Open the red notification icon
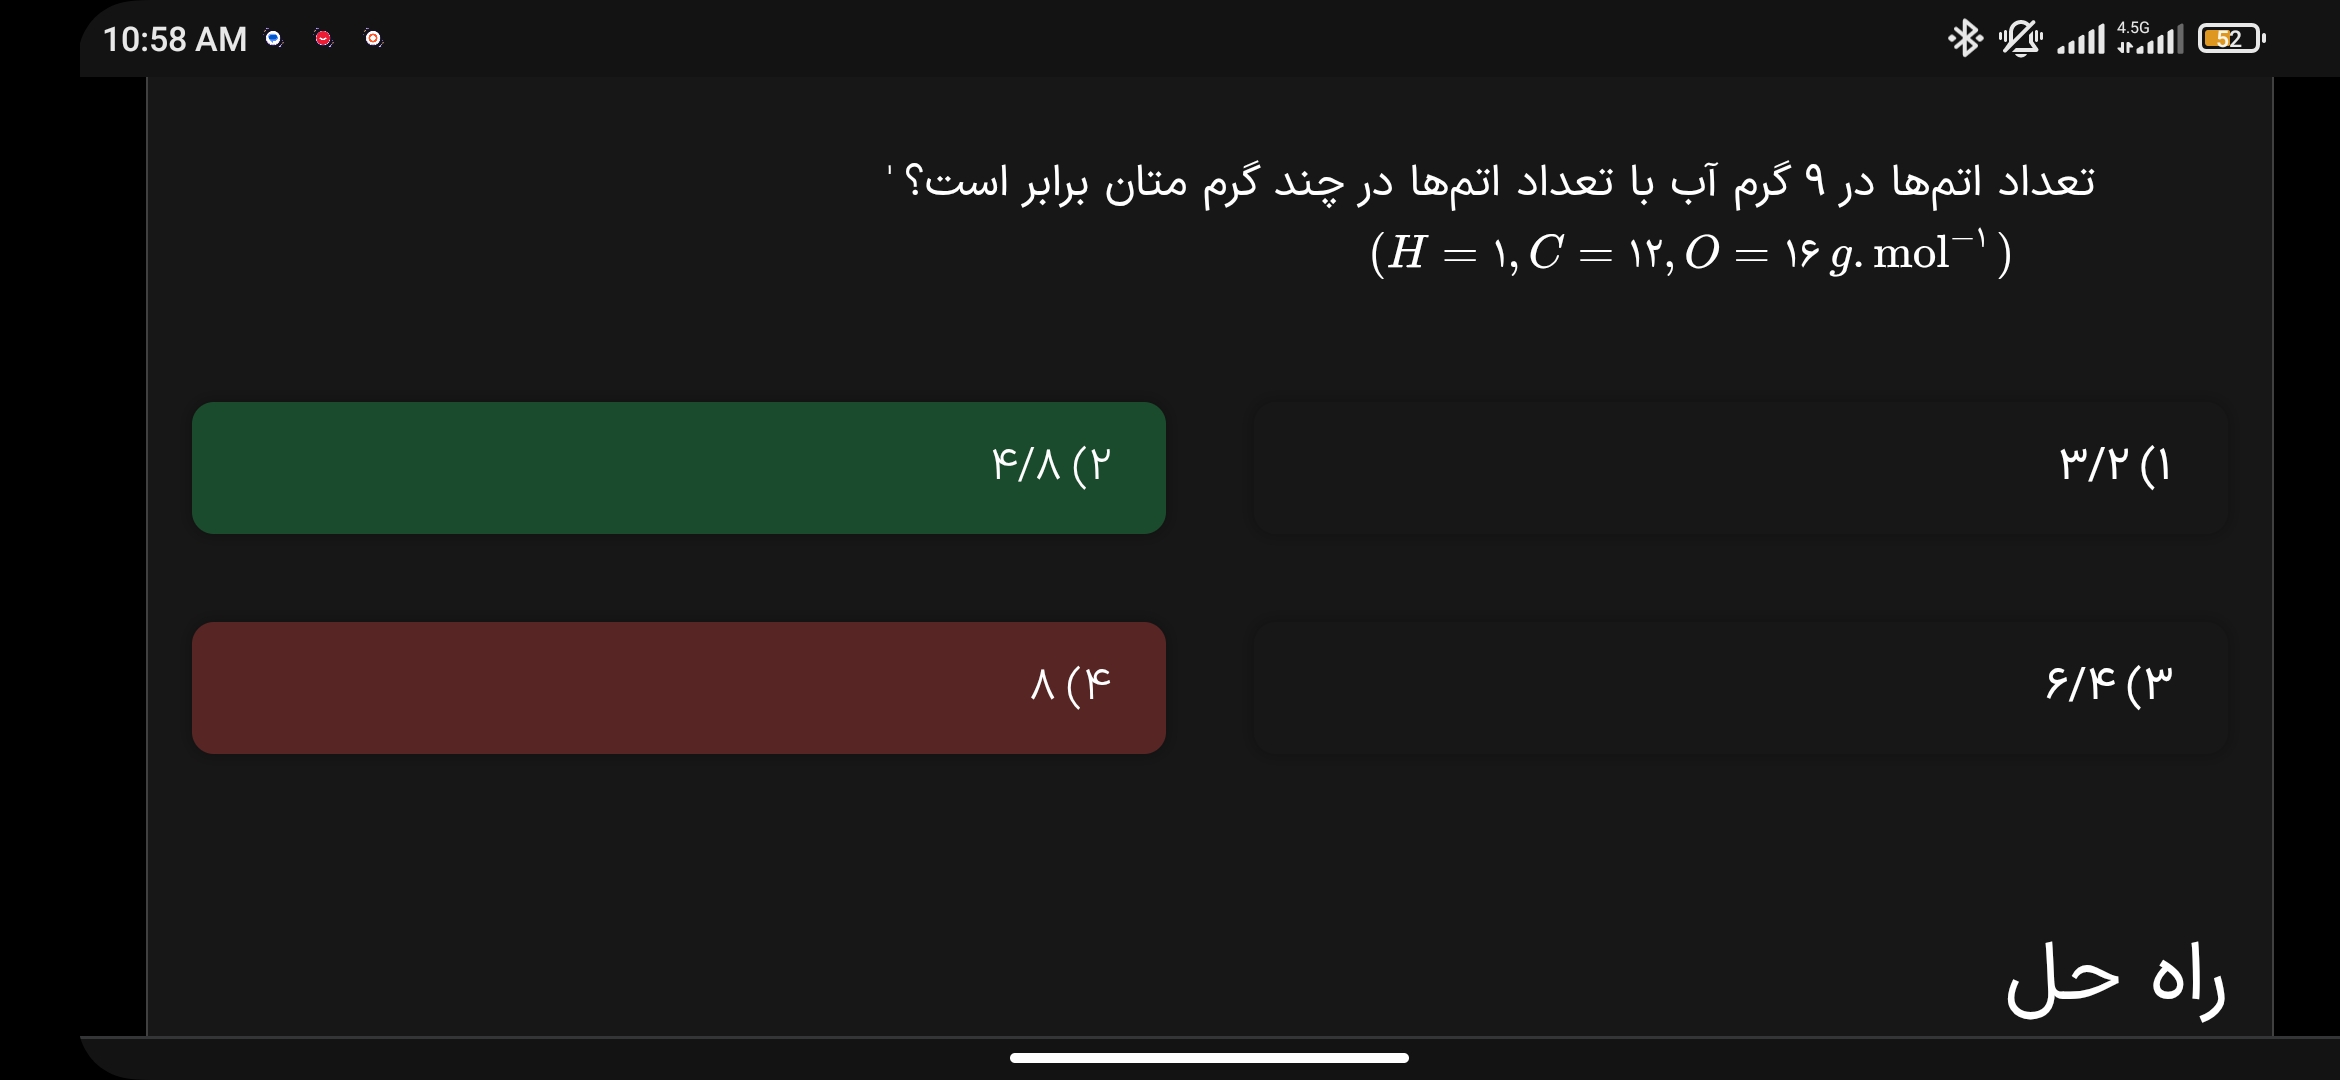Image resolution: width=2340 pixels, height=1080 pixels. click(323, 39)
